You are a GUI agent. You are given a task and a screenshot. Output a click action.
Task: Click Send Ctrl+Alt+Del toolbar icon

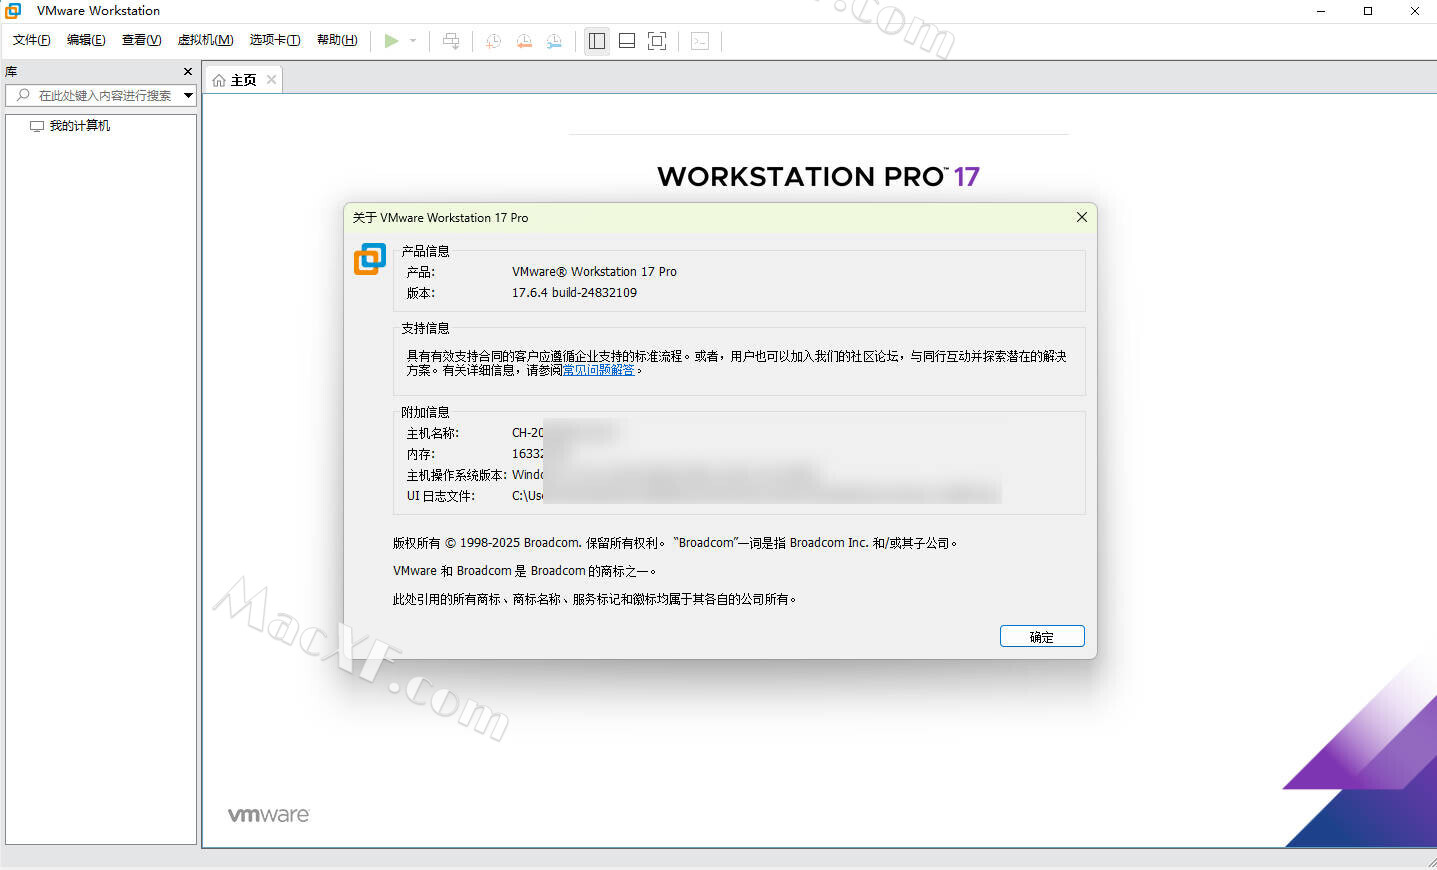(451, 41)
